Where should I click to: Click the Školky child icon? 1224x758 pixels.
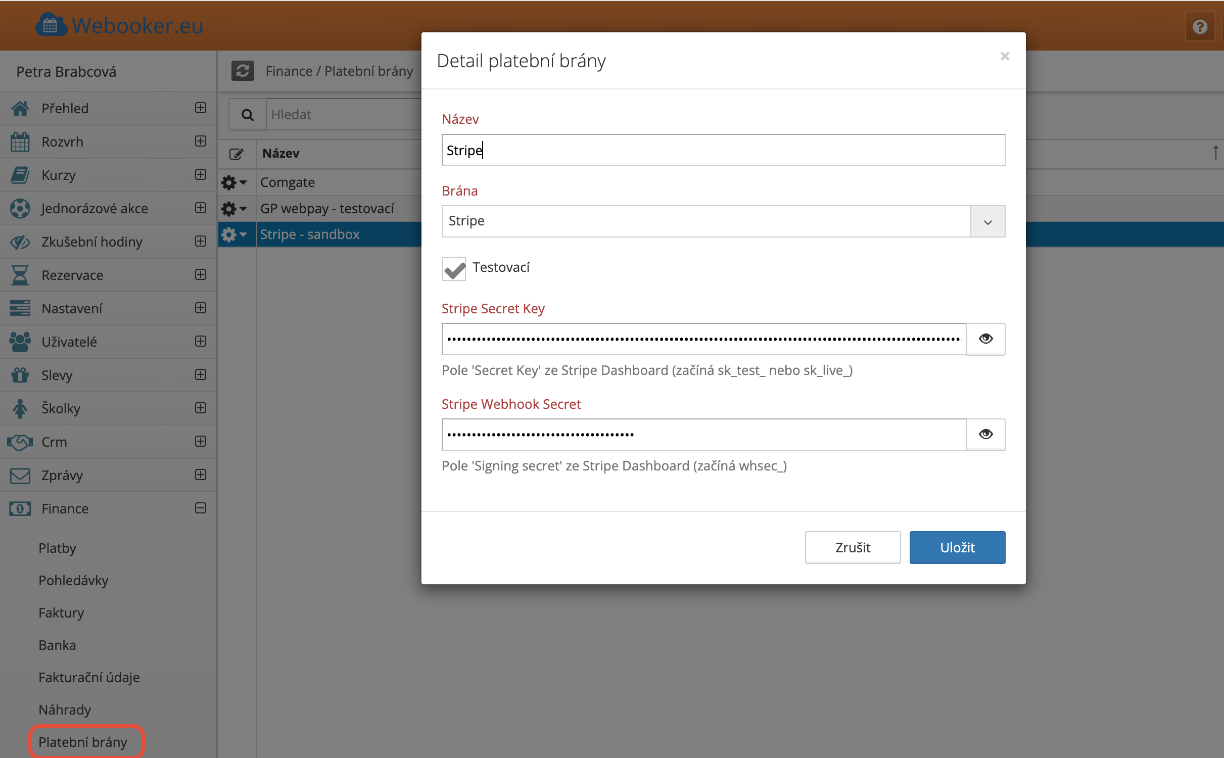coord(20,409)
